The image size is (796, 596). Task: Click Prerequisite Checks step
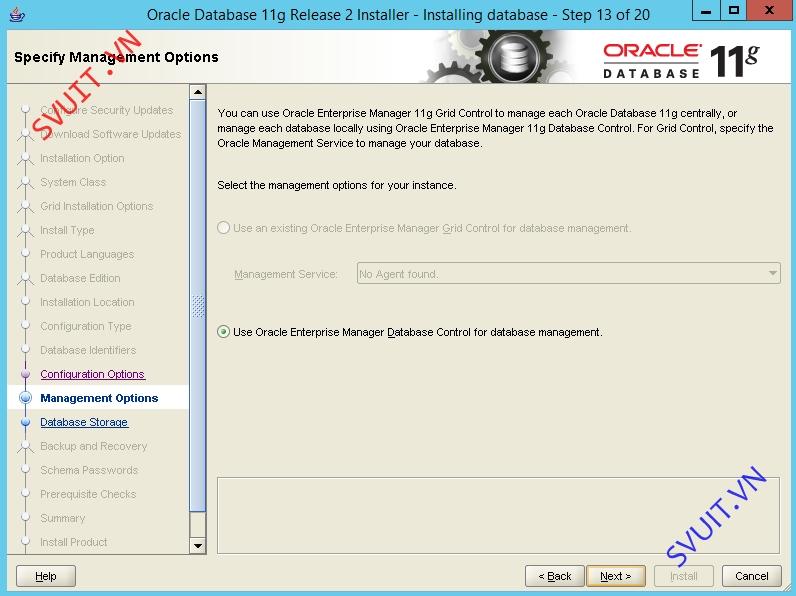(x=88, y=494)
